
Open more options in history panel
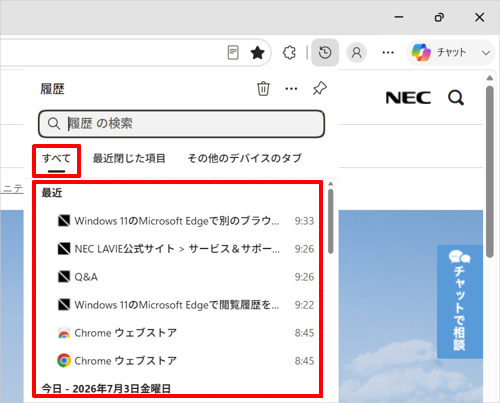(x=291, y=89)
